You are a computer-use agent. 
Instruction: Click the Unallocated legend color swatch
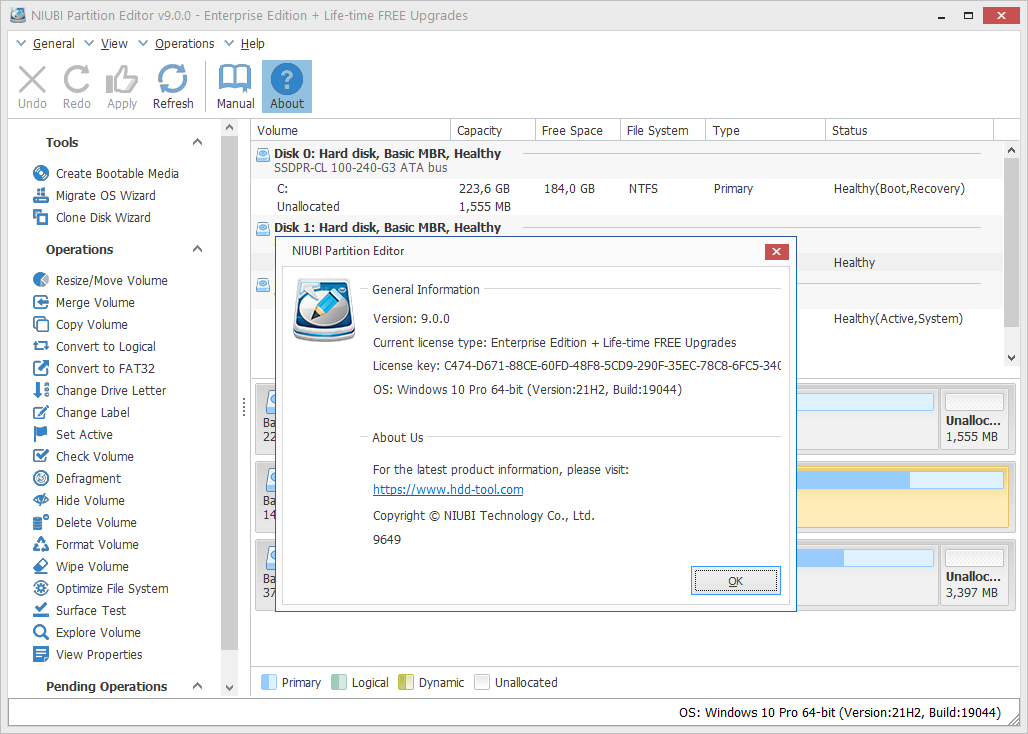coord(482,682)
